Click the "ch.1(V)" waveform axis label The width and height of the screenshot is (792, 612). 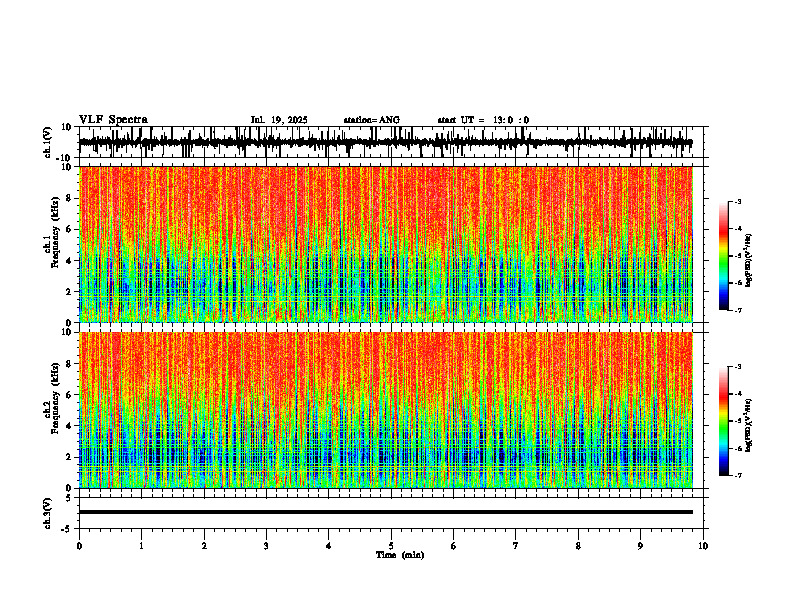[x=48, y=142]
